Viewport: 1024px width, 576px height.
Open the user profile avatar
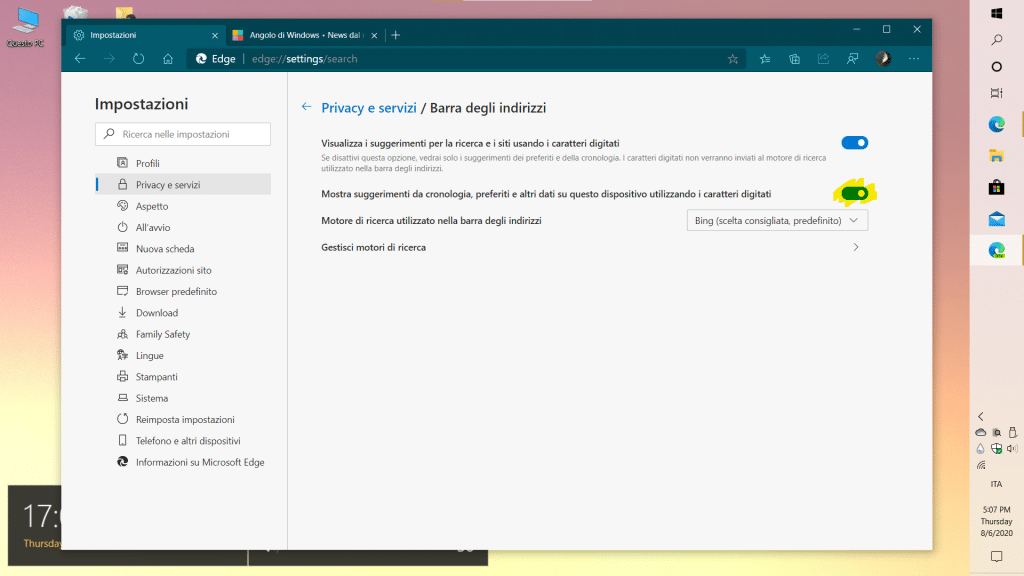pyautogui.click(x=883, y=59)
